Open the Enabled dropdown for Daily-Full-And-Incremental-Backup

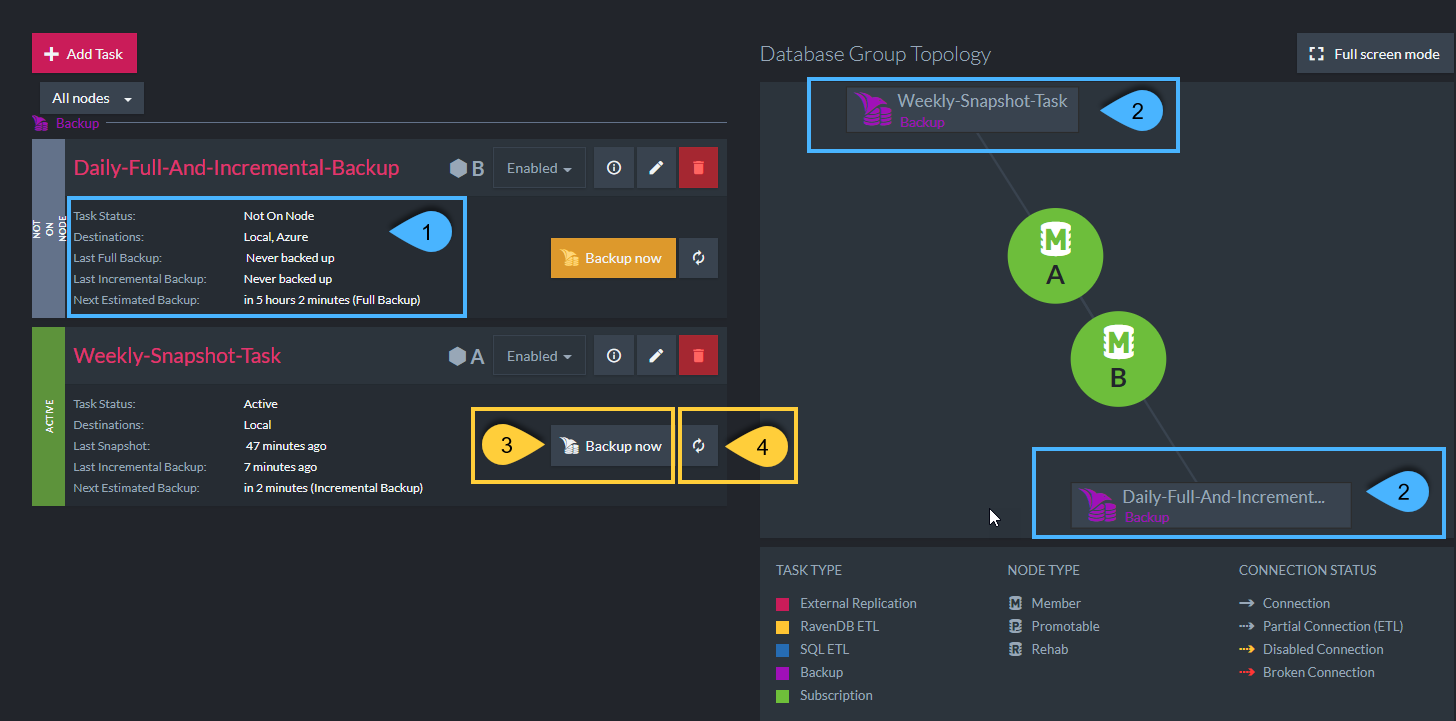pyautogui.click(x=540, y=168)
